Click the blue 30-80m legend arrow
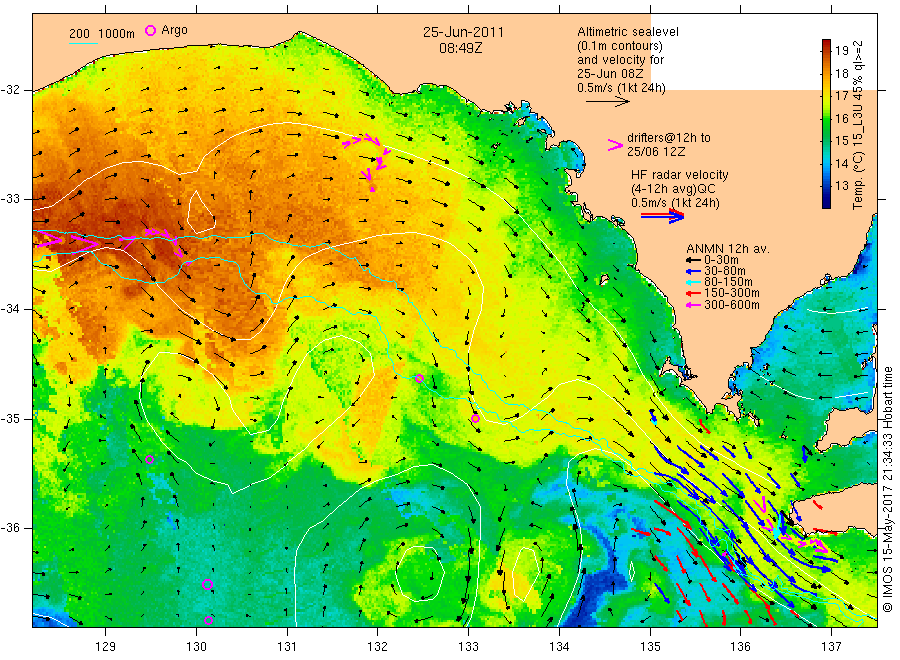 point(693,271)
